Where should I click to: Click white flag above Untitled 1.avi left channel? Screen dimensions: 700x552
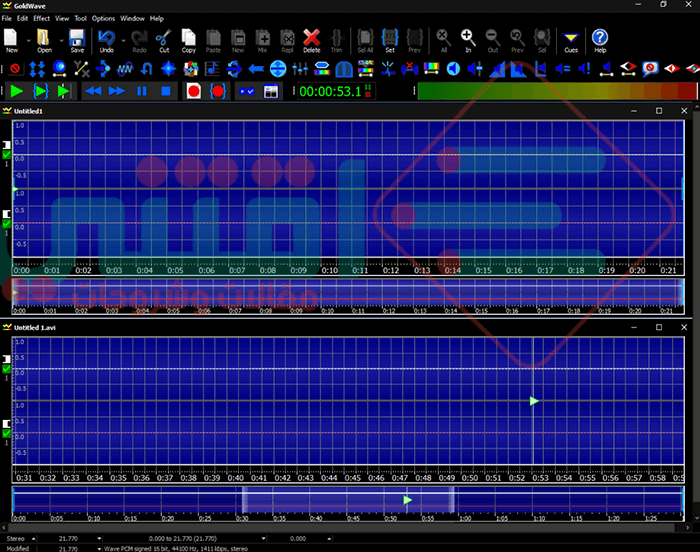(x=6, y=359)
